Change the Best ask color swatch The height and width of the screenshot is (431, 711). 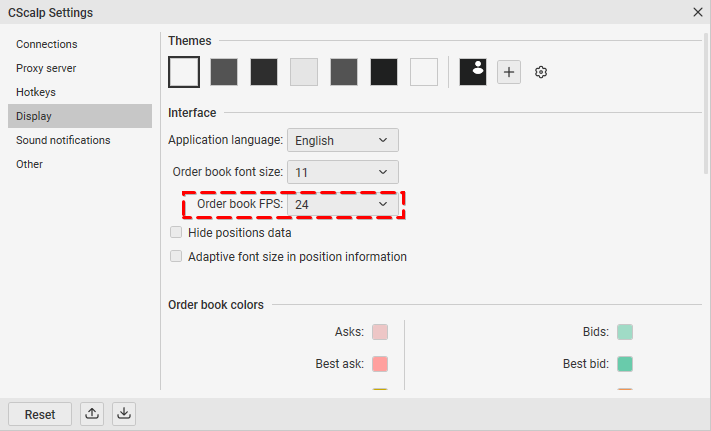pos(380,364)
